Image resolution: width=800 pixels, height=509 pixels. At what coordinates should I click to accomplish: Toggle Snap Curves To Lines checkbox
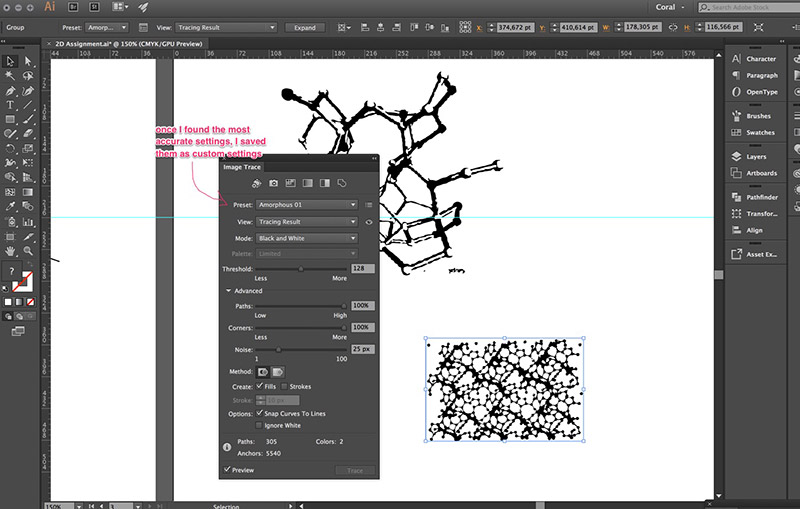click(x=260, y=413)
